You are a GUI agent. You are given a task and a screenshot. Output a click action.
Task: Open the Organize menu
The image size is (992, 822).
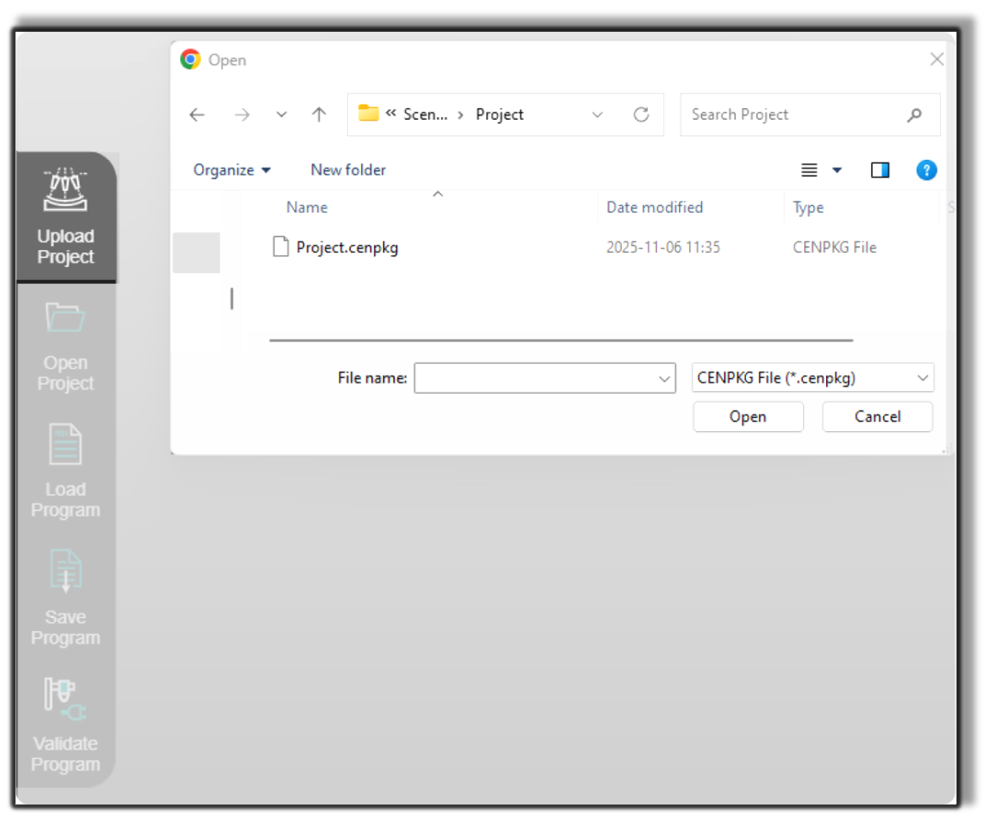(232, 170)
